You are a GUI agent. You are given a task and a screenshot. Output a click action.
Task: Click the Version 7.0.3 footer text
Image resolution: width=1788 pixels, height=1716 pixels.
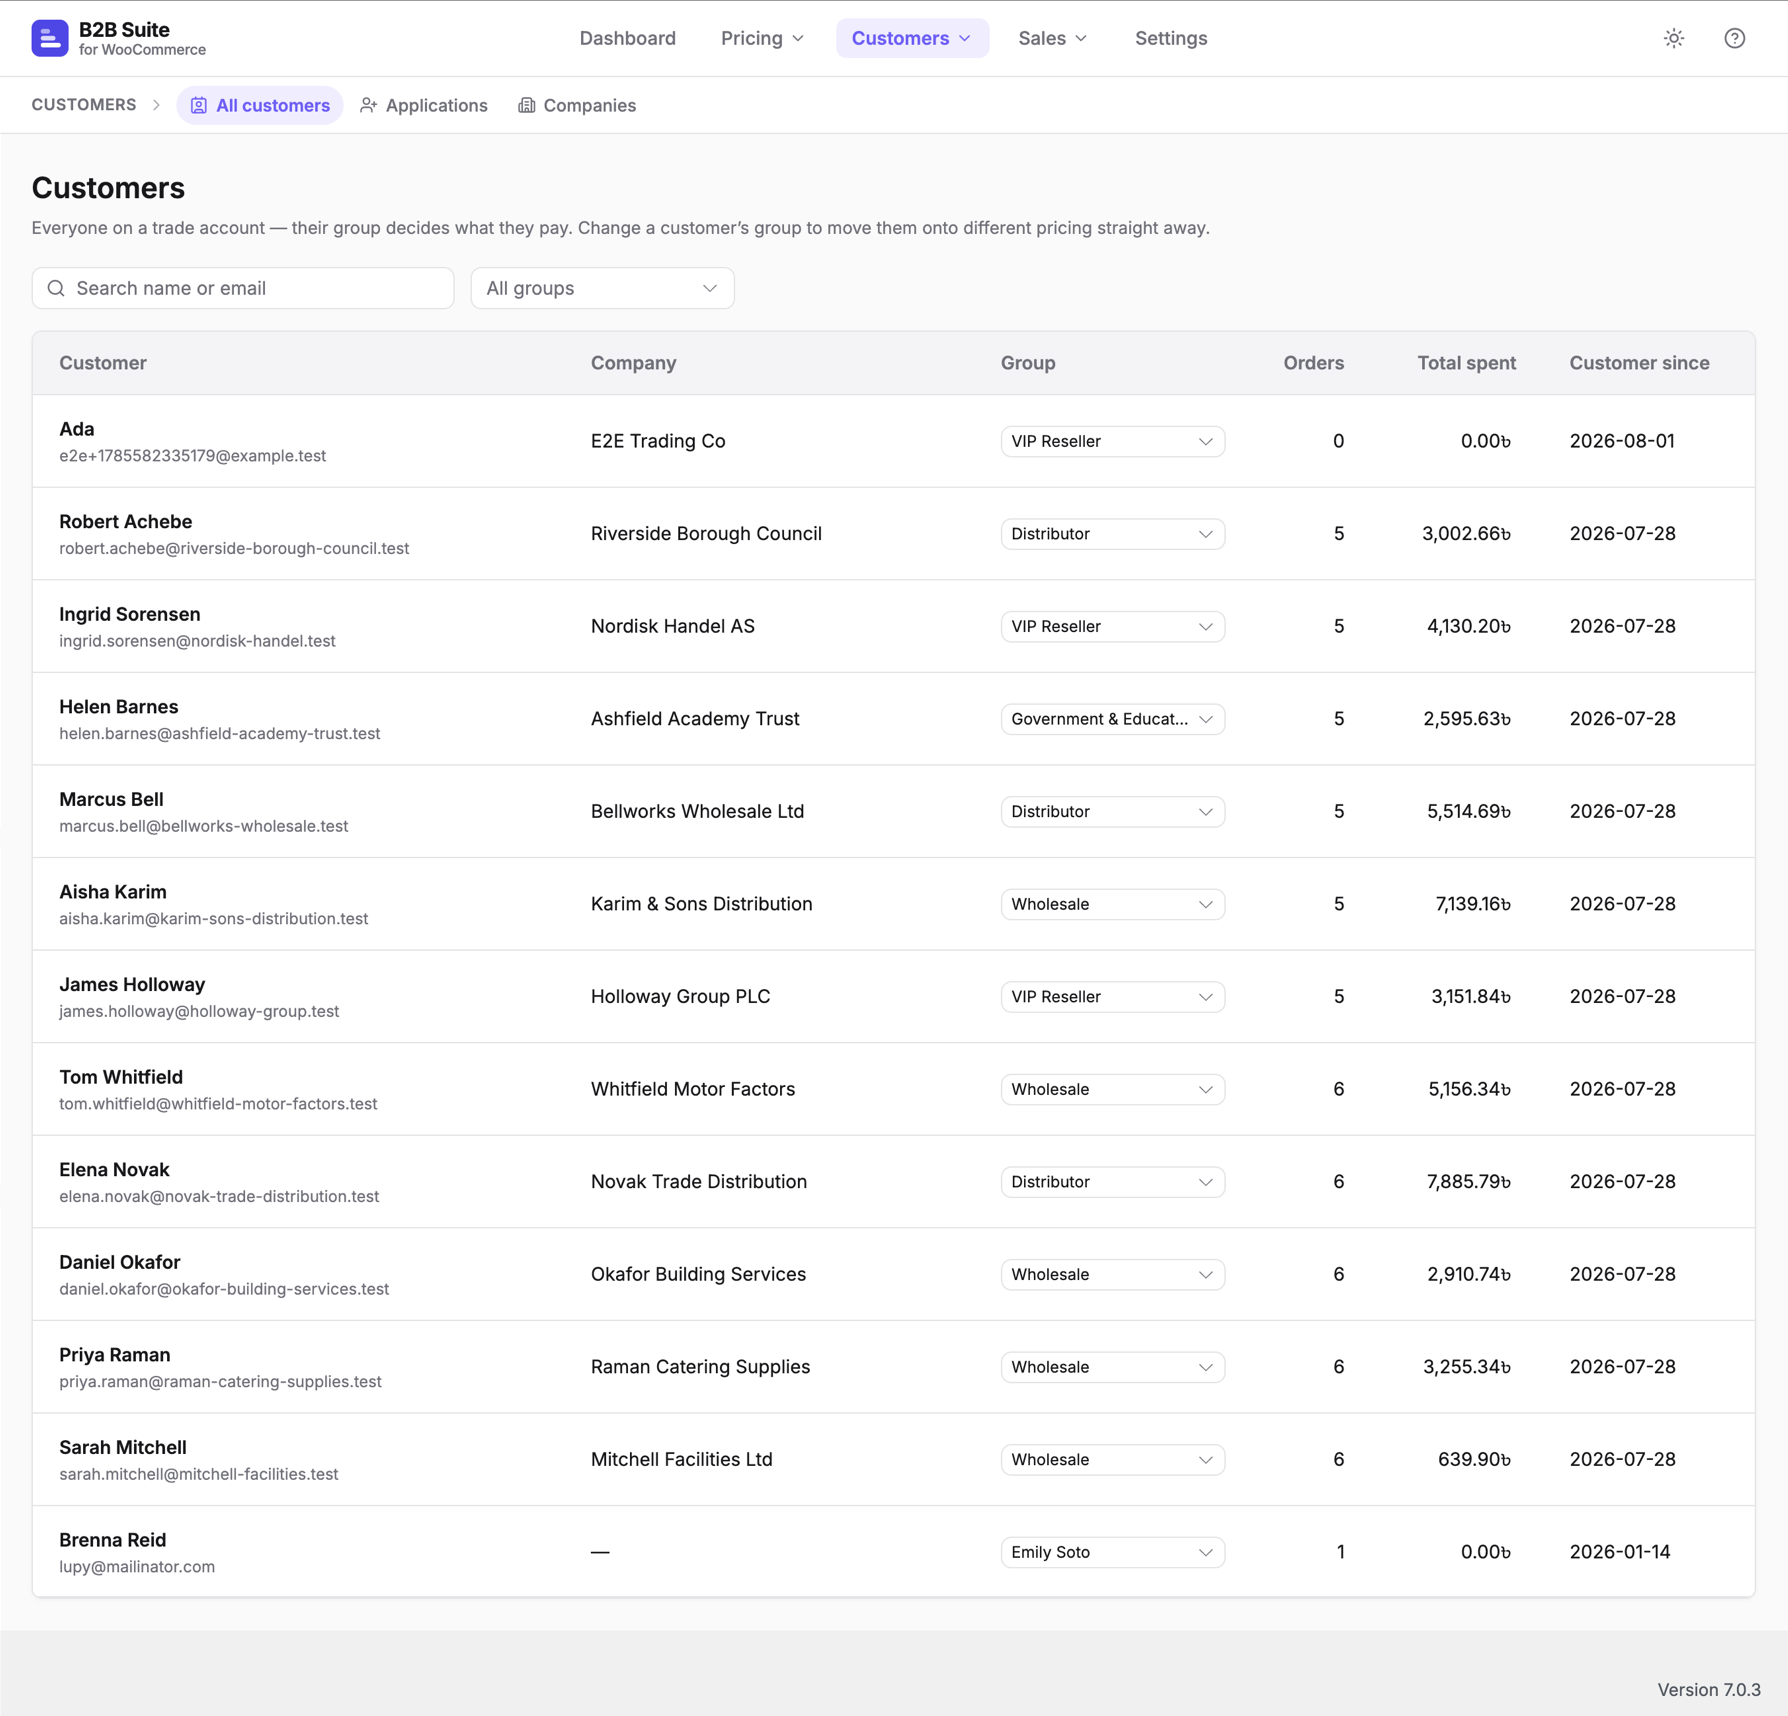1709,1689
